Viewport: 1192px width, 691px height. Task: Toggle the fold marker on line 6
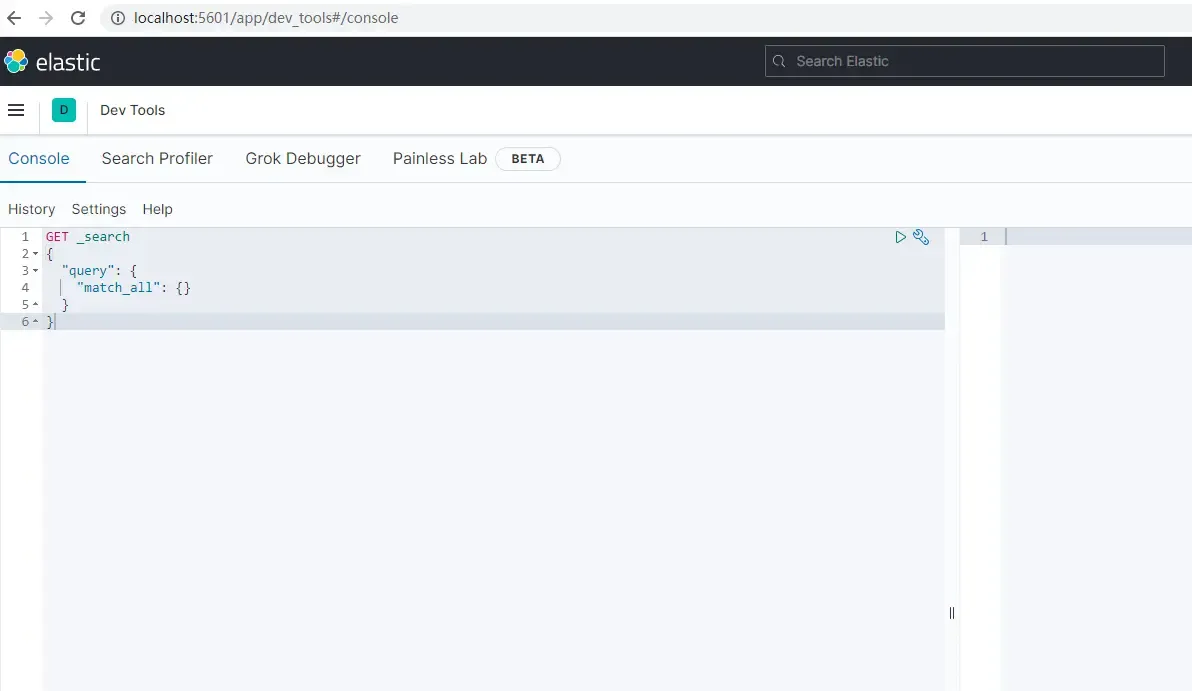tap(36, 322)
